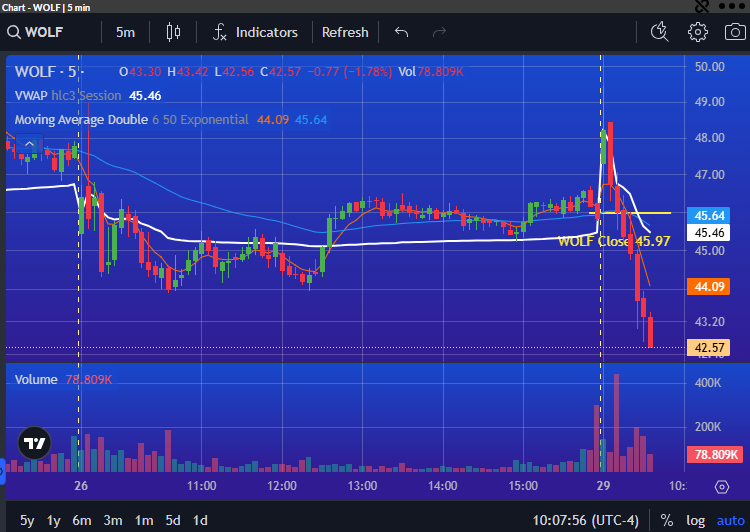Open the quick search lightning icon
The width and height of the screenshot is (750, 532).
660,32
